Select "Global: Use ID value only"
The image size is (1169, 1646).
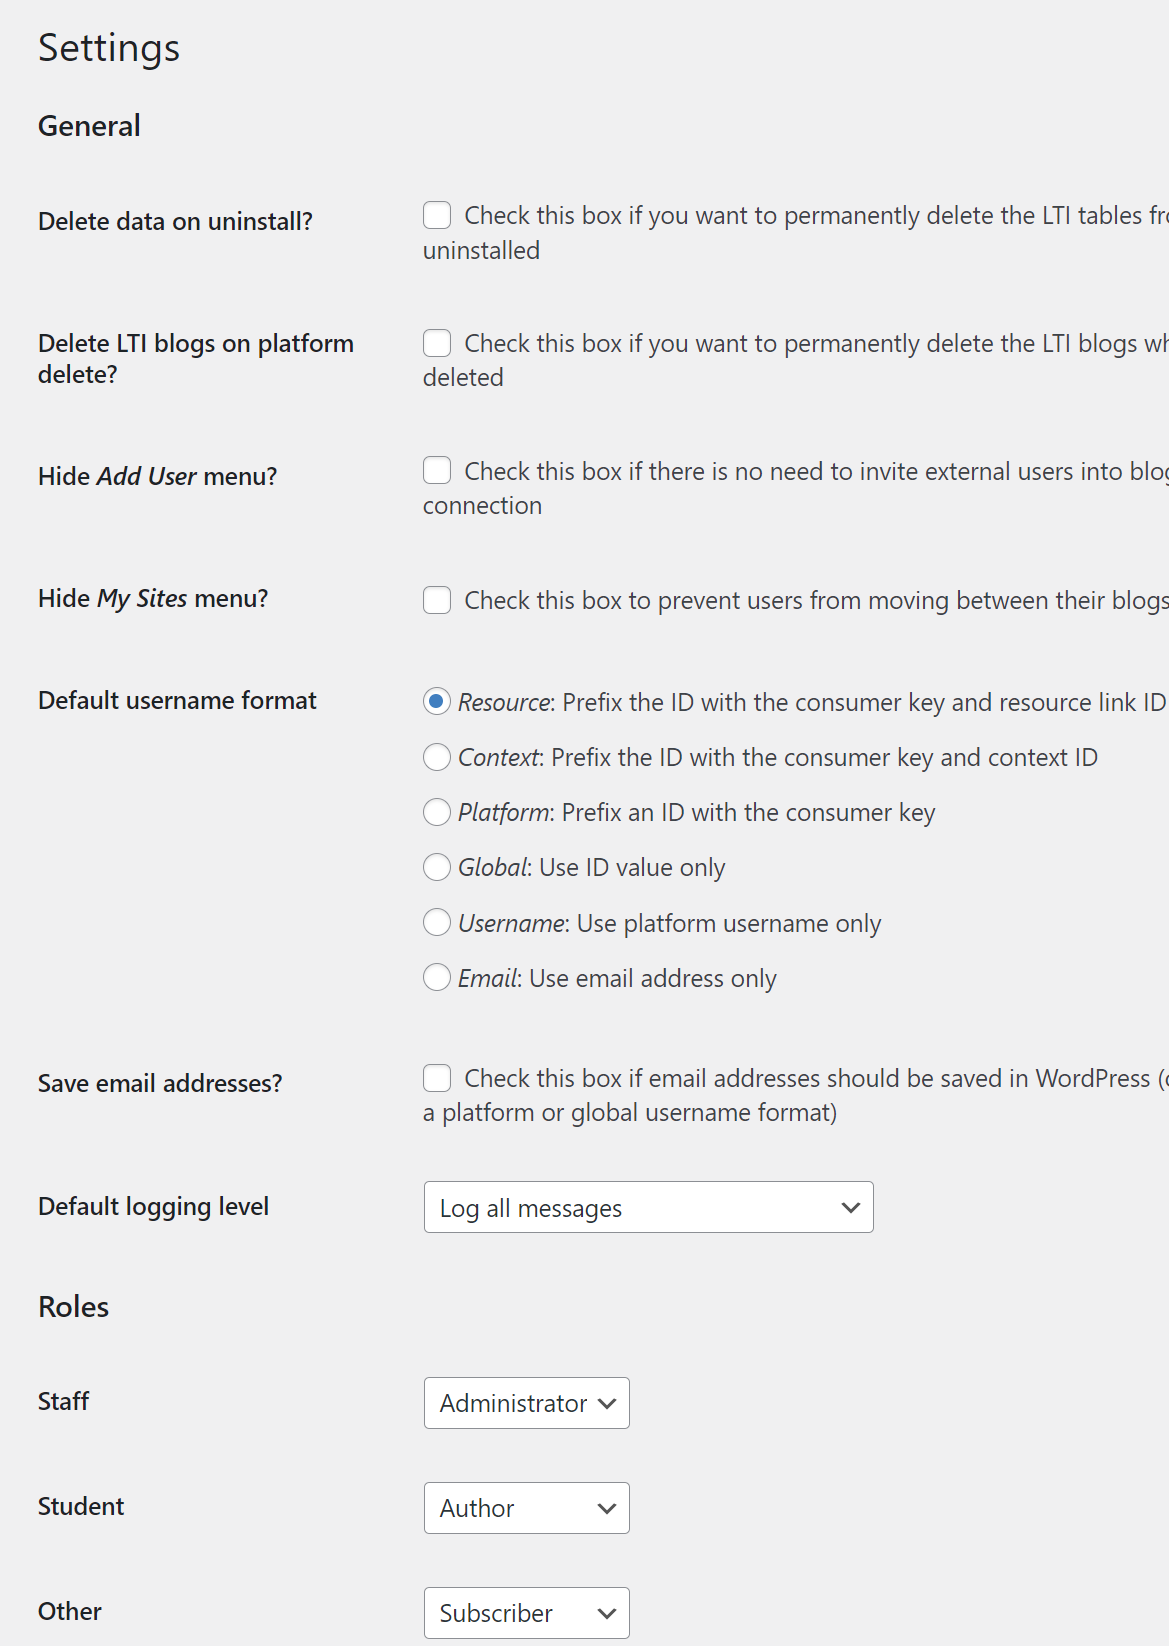coord(437,867)
